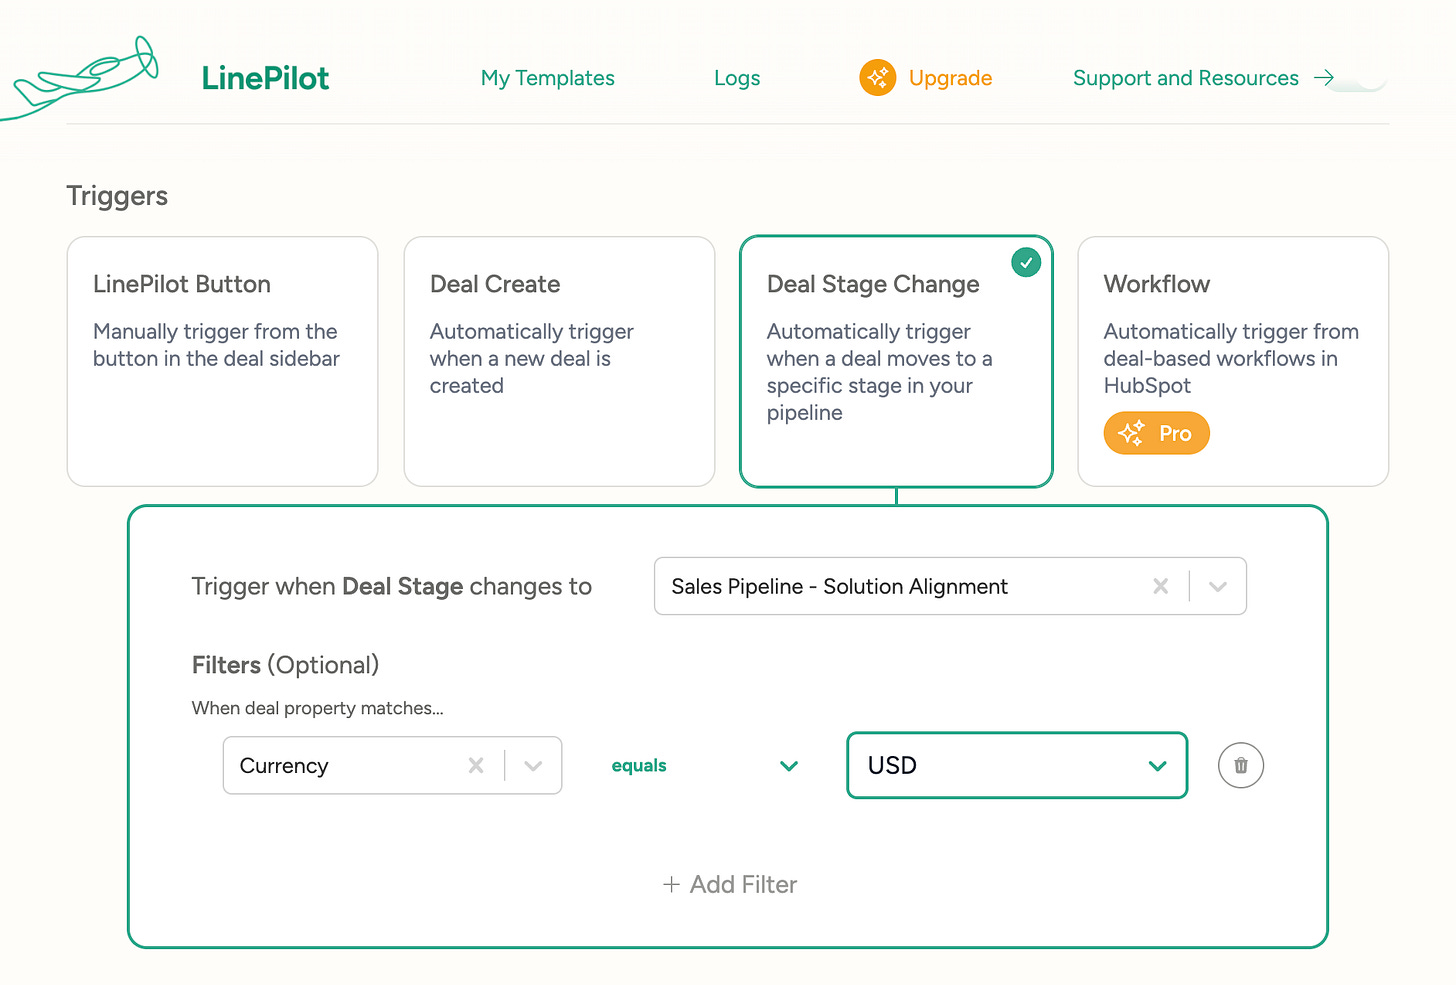
Task: Click the orange Upgrade sparkle icon
Action: pos(877,78)
